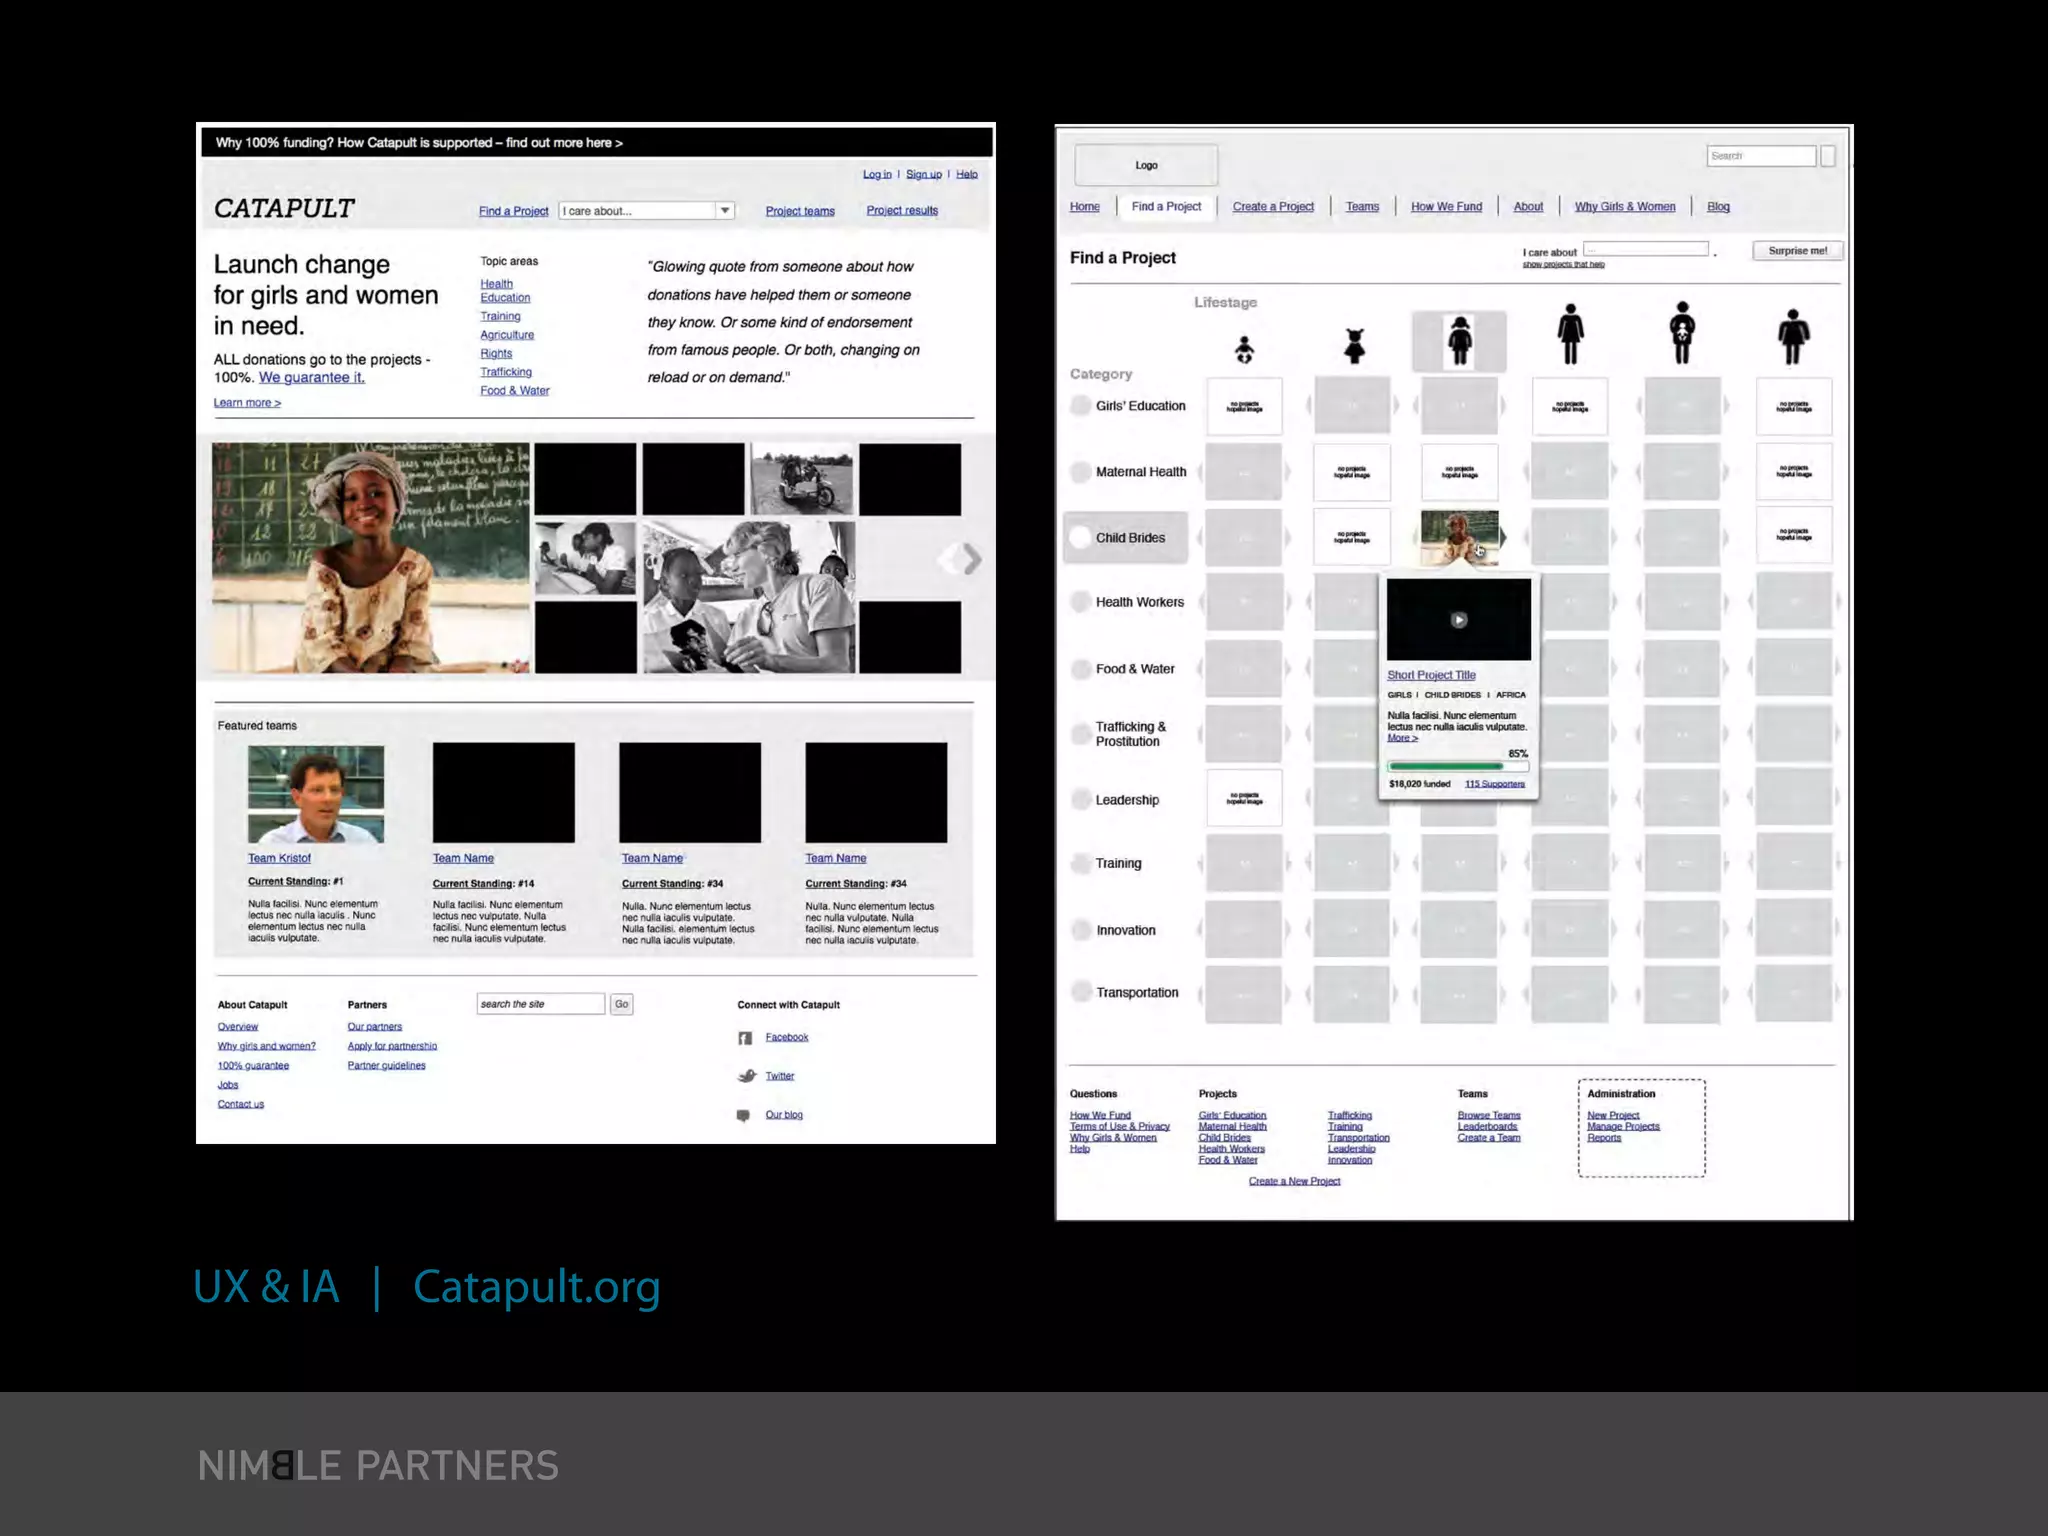Open the Manage Projects administration link
The image size is (2048, 1536).
click(x=1623, y=1127)
